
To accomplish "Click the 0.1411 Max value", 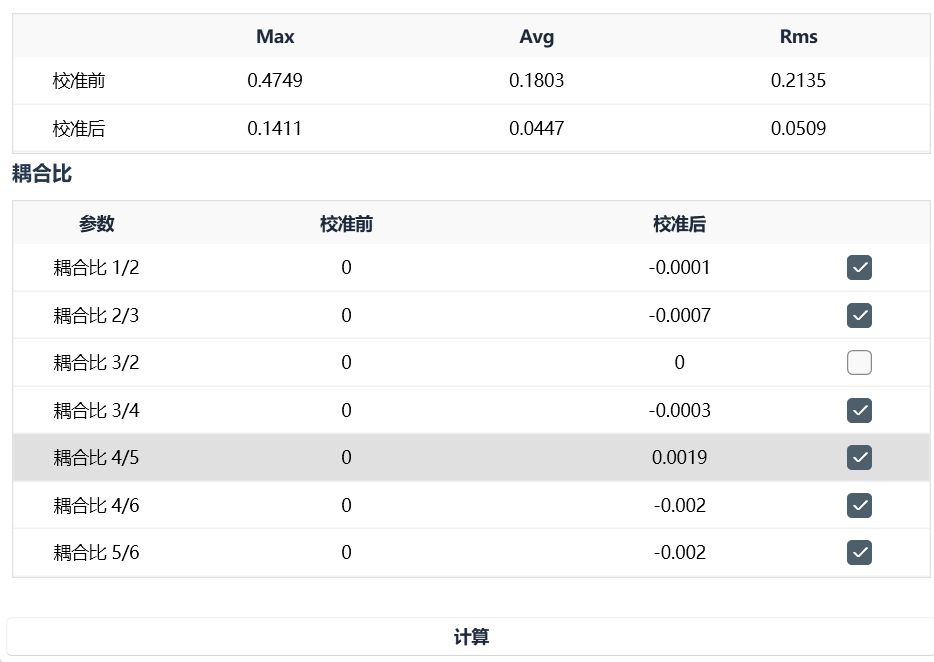I will 275,128.
